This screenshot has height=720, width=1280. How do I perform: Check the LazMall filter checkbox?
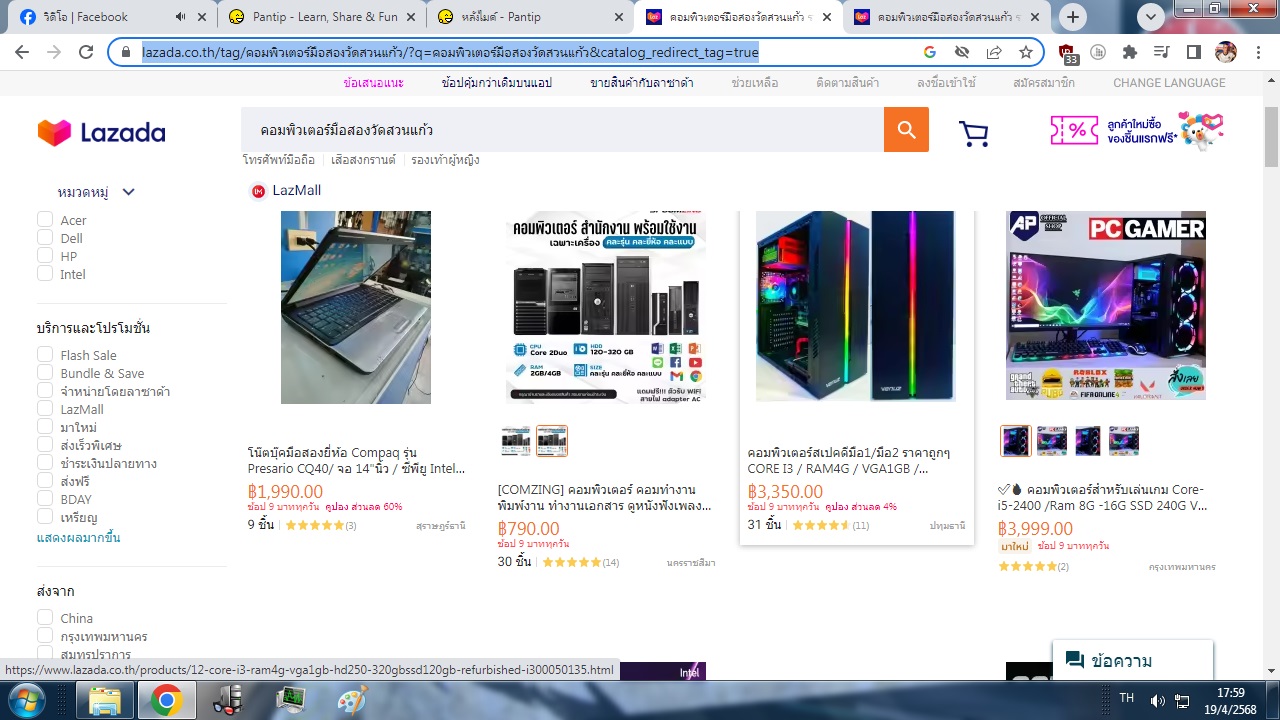tap(45, 409)
